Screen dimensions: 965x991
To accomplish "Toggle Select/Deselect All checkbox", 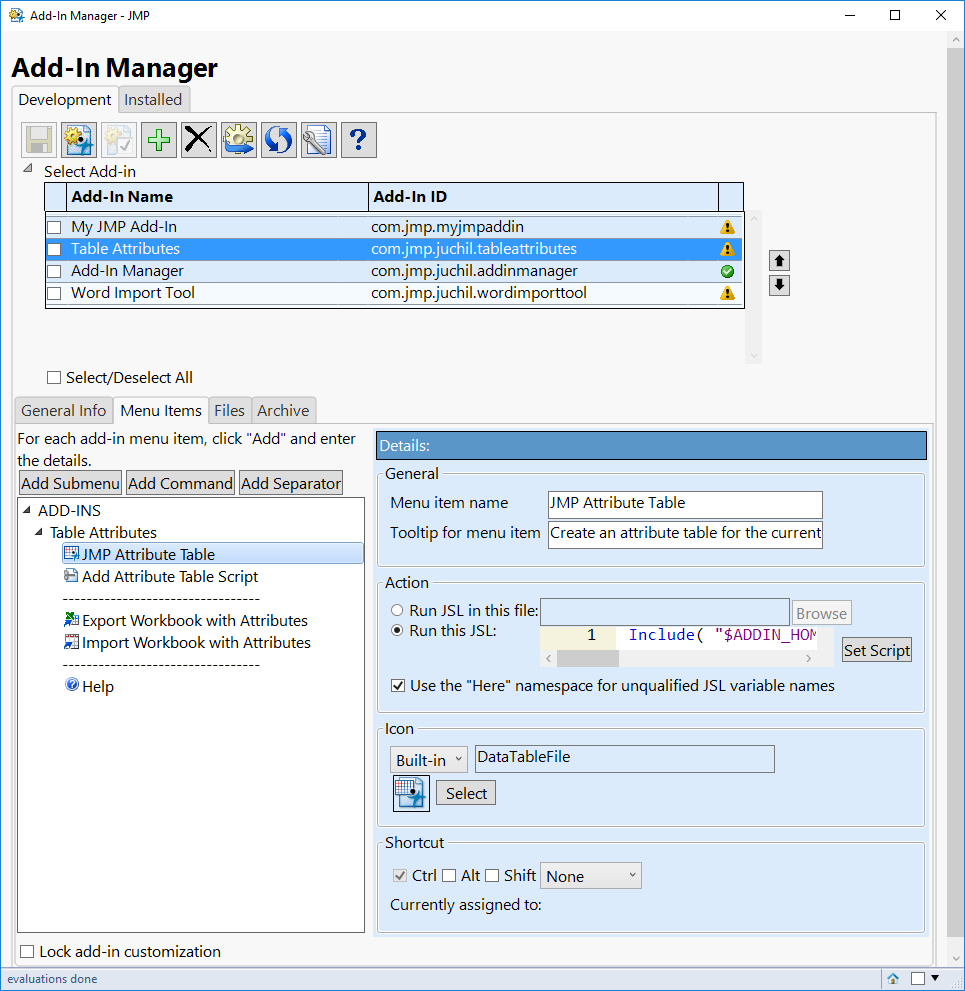I will coord(54,378).
